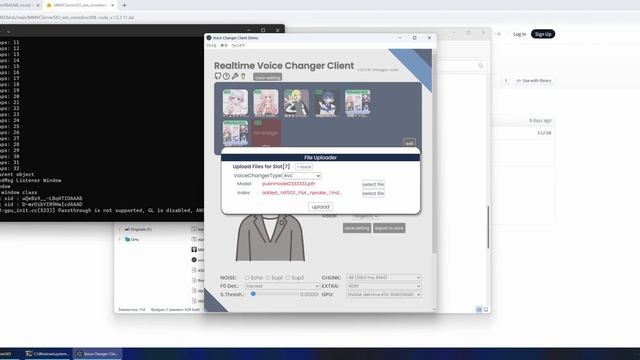Viewport: 640px width, 360px height.
Task: Click the export to onnx button
Action: coord(389,228)
